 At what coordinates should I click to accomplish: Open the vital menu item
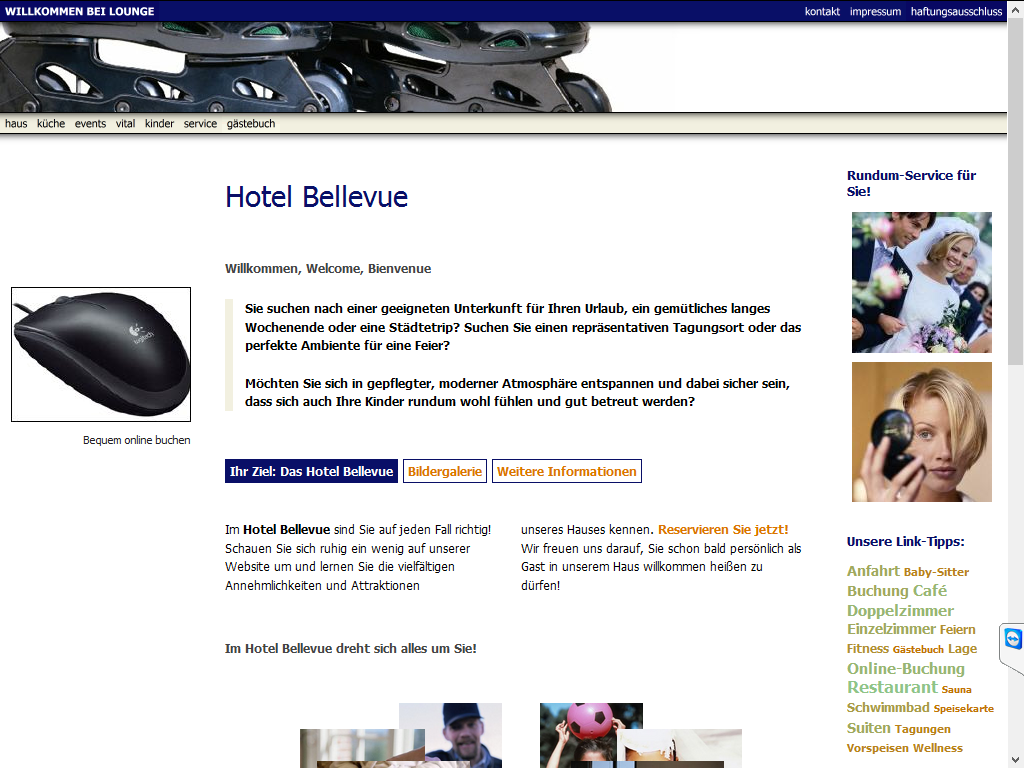pos(125,123)
